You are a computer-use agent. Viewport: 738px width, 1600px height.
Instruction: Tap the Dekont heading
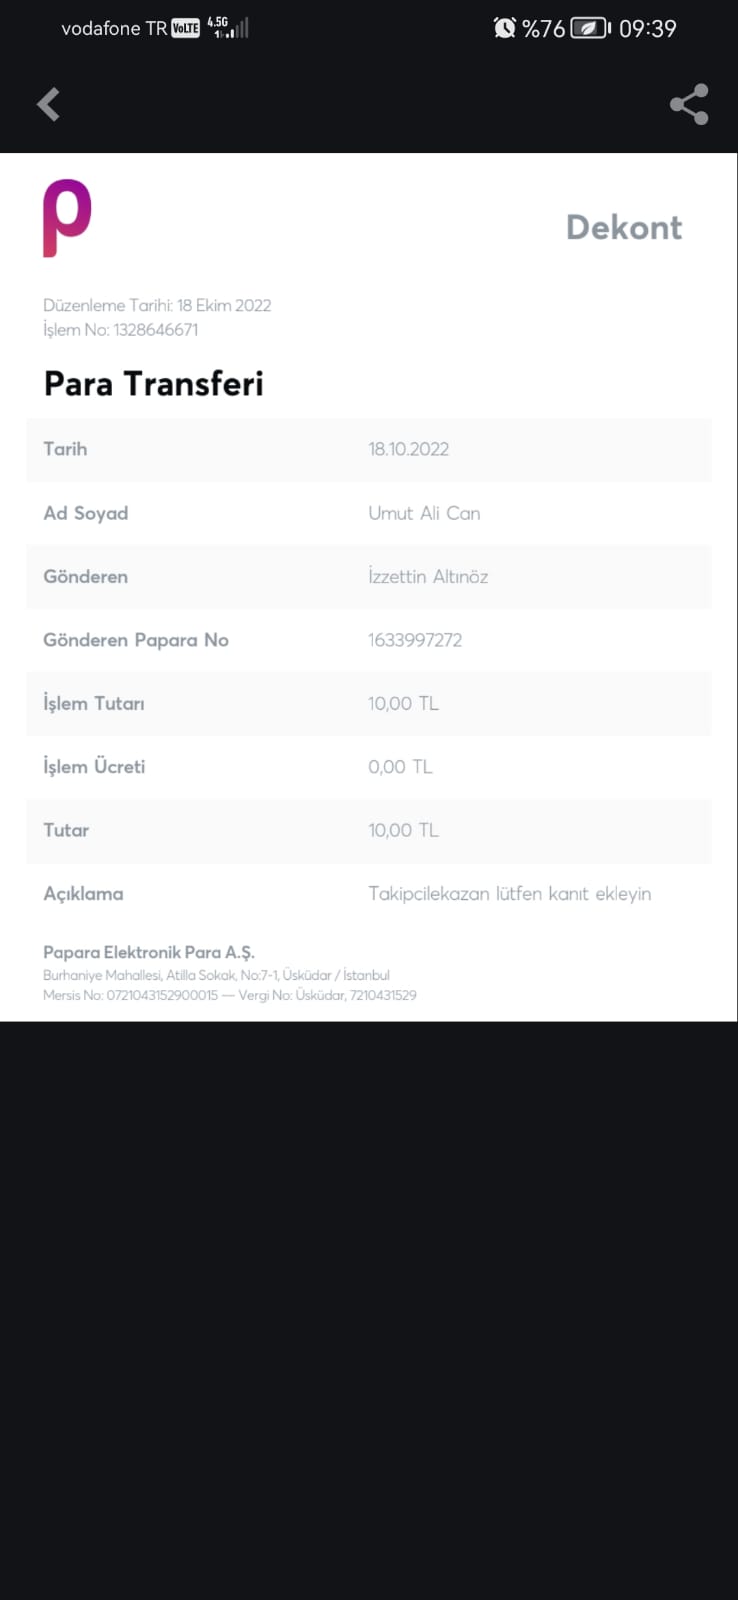coord(624,227)
